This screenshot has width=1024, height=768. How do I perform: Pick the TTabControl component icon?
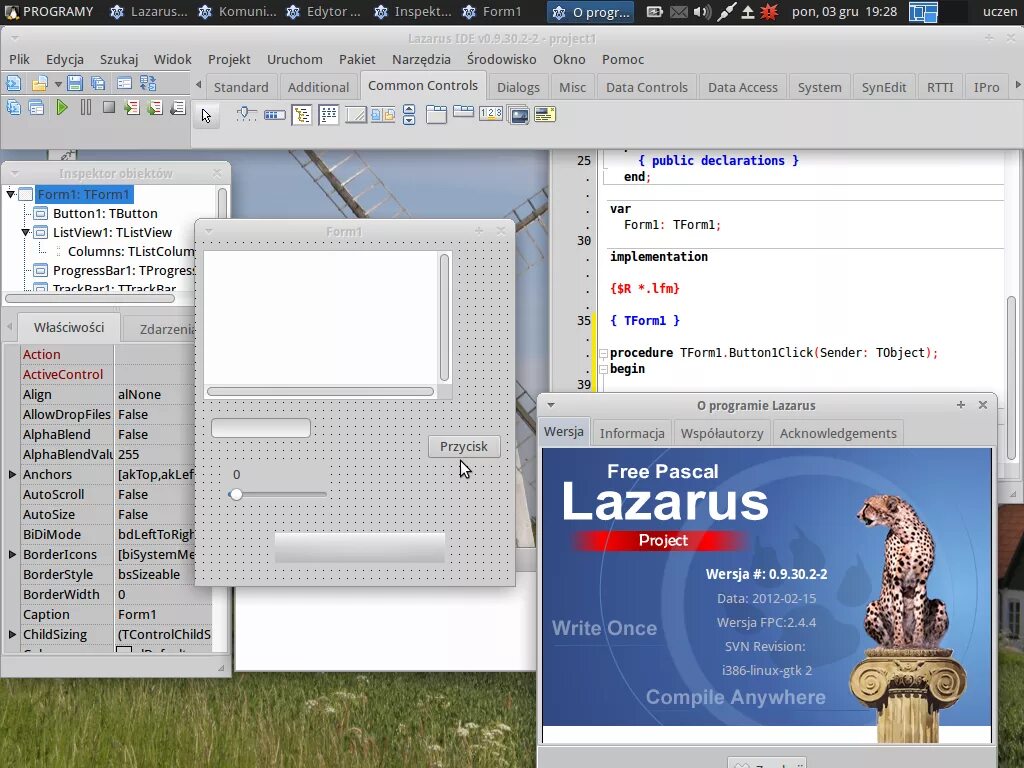coord(463,112)
